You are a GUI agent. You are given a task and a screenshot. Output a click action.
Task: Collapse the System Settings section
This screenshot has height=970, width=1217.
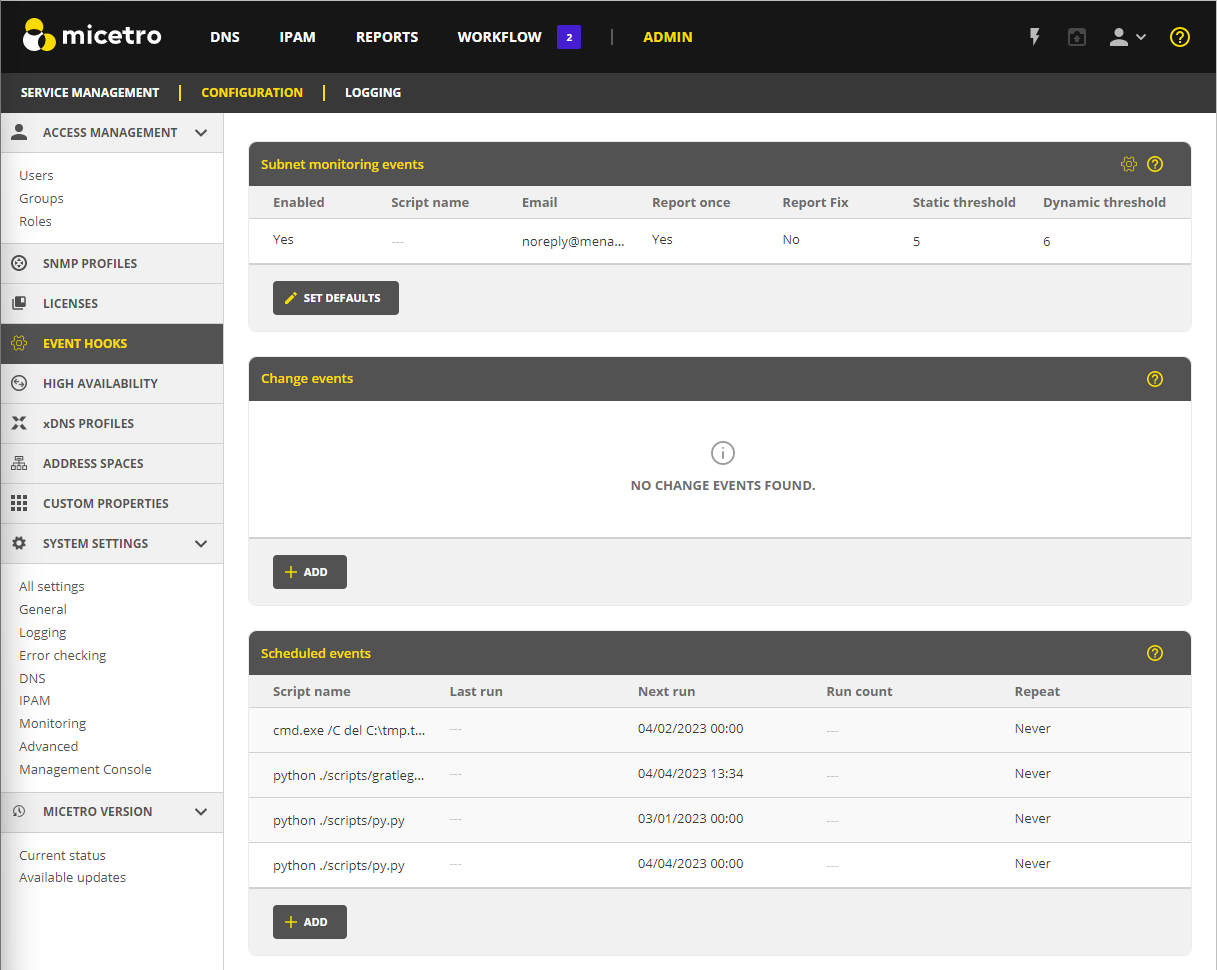coord(201,544)
